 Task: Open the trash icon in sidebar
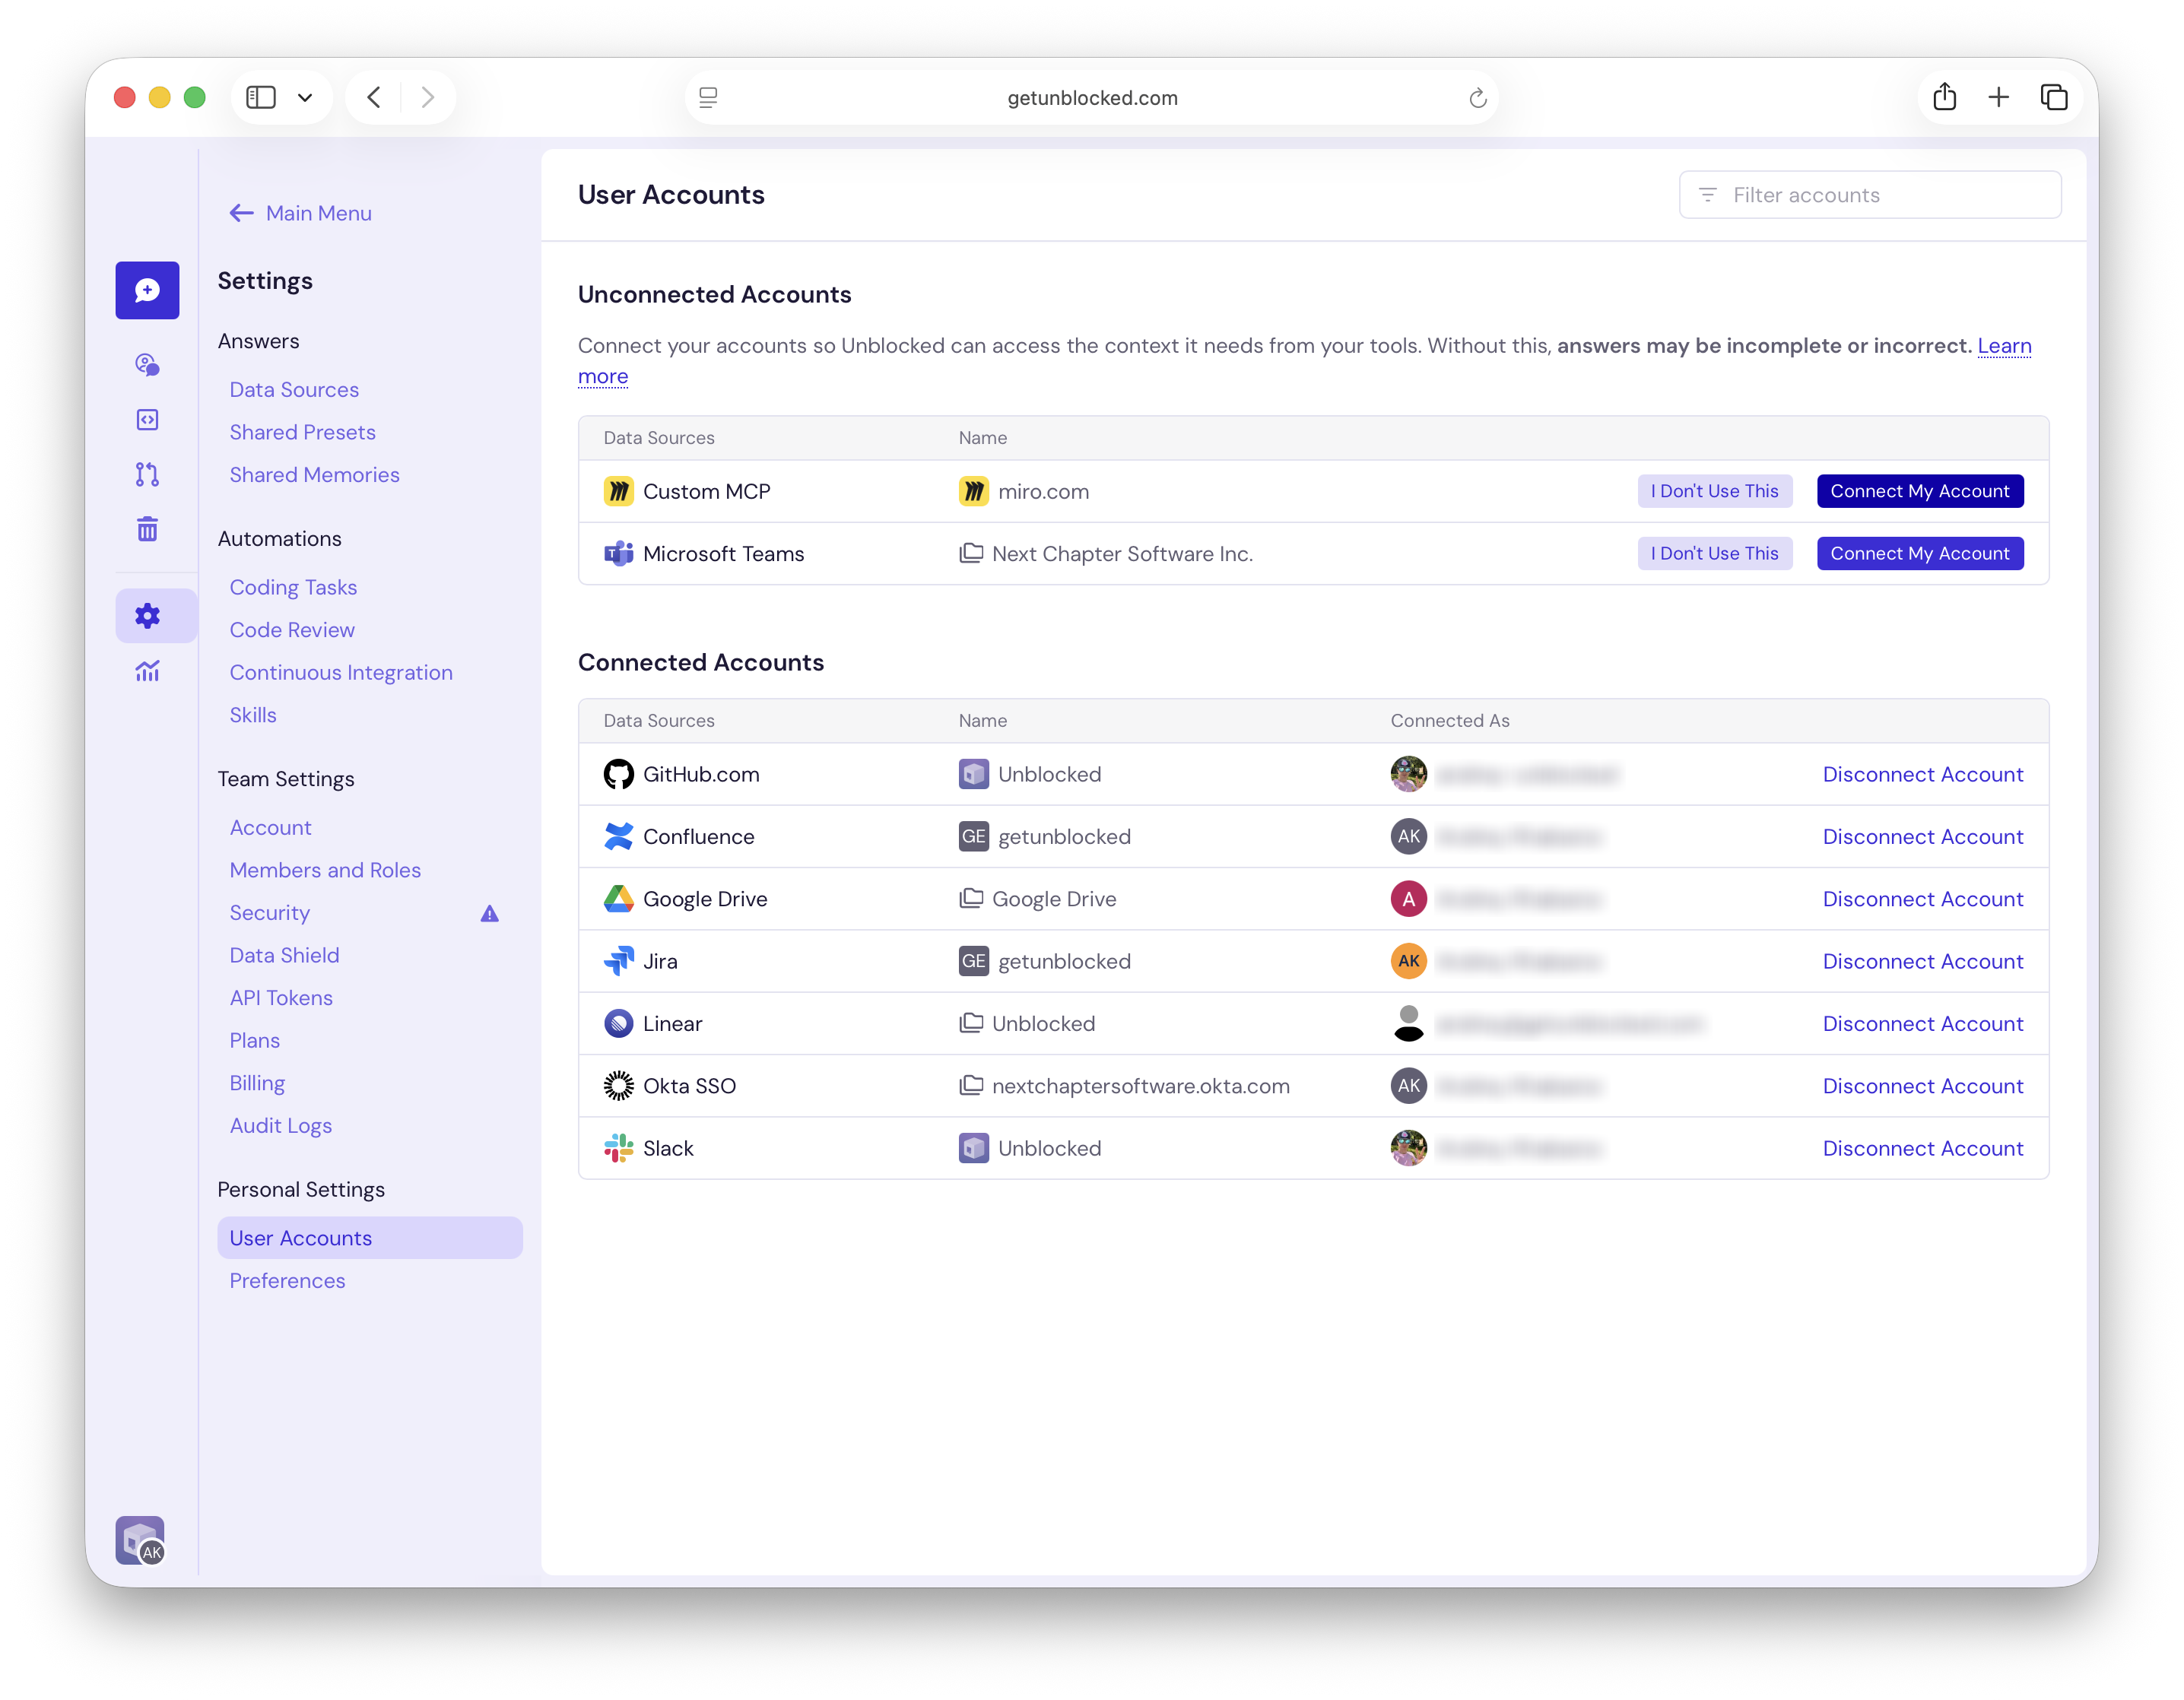tap(147, 528)
